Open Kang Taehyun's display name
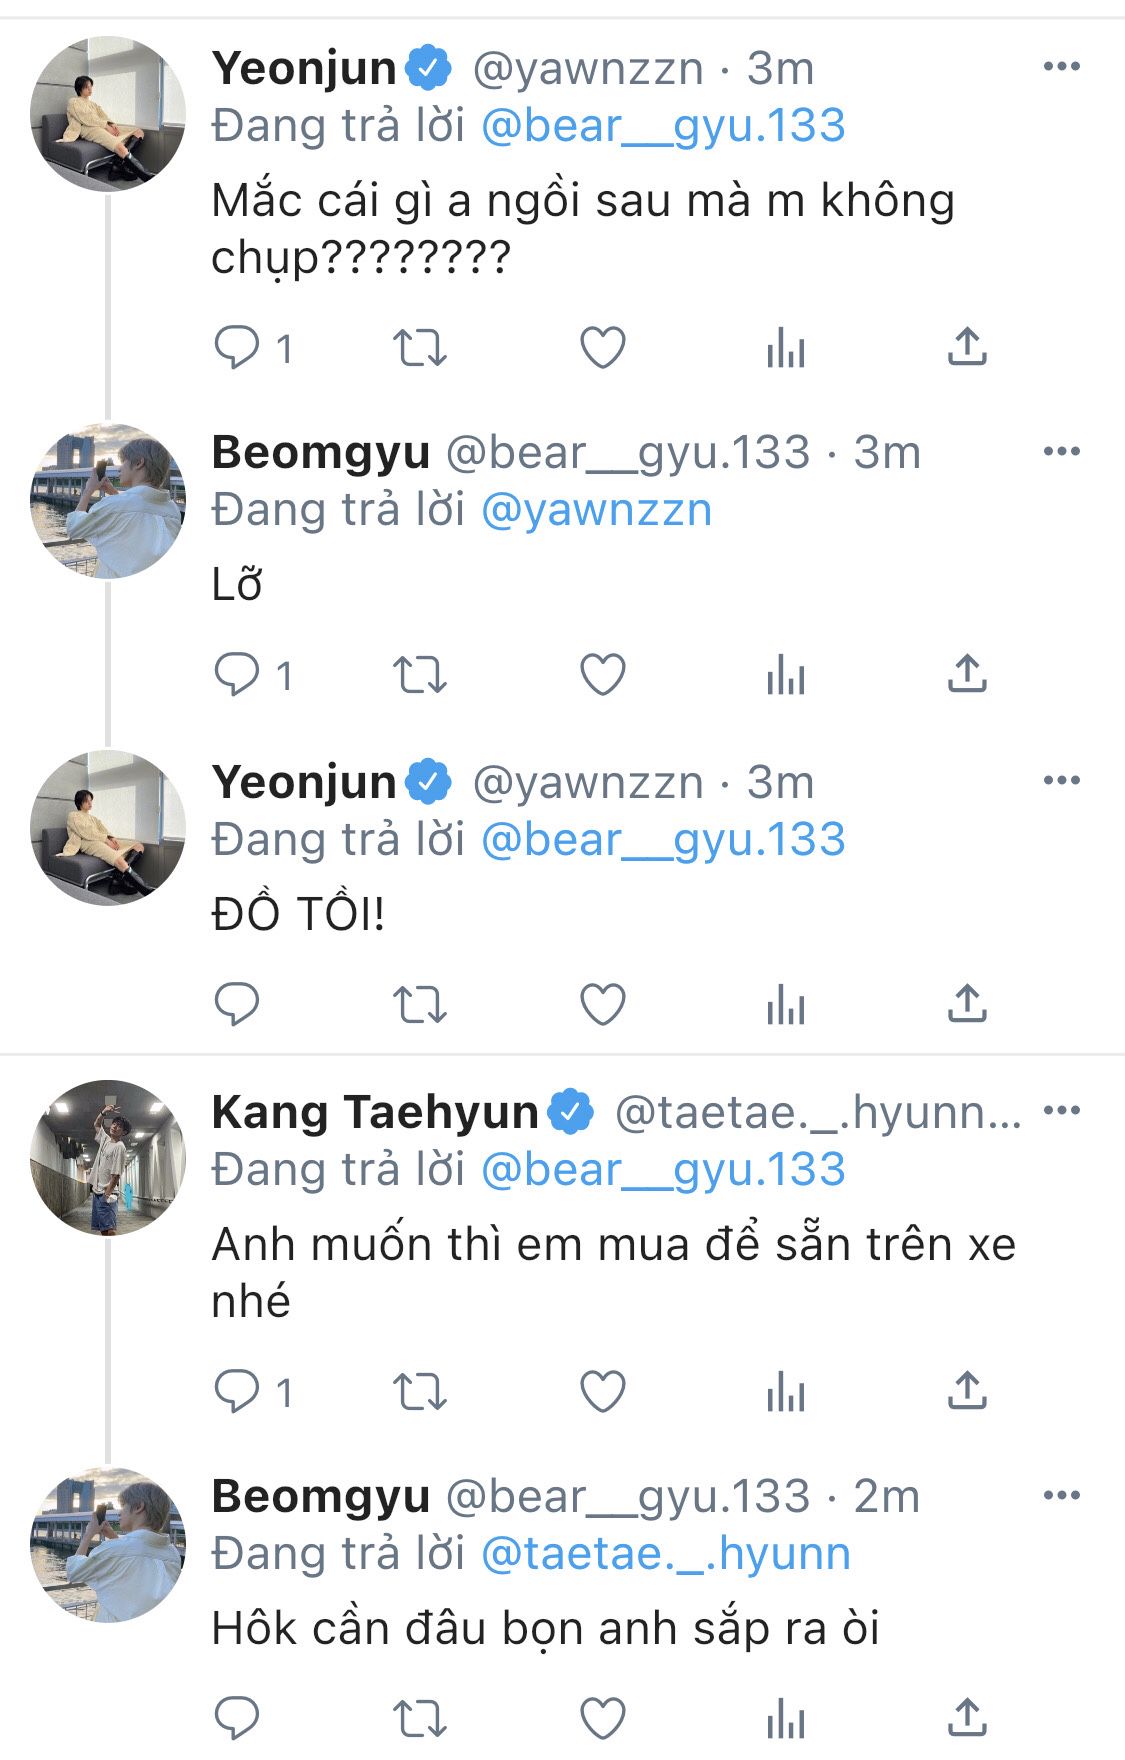1125x1760 pixels. click(x=375, y=1112)
